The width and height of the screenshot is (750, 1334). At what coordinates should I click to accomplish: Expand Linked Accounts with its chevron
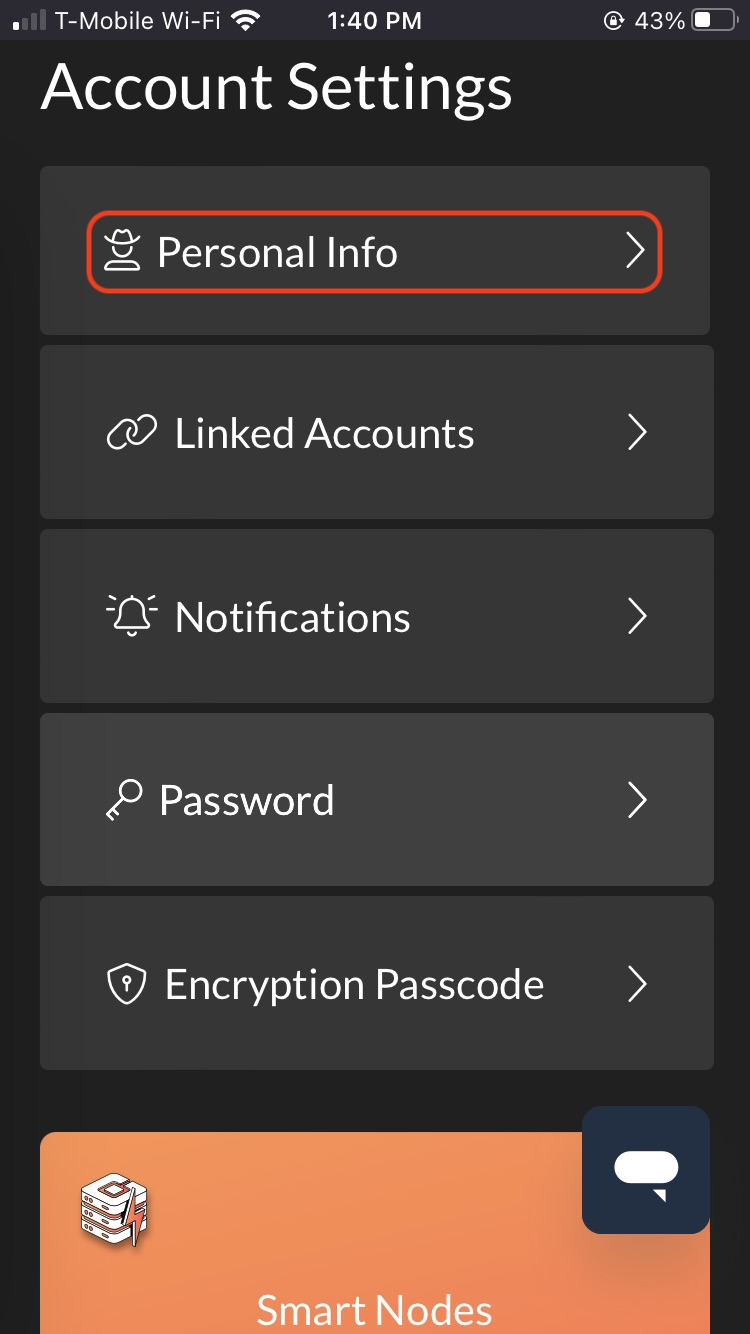(x=637, y=432)
